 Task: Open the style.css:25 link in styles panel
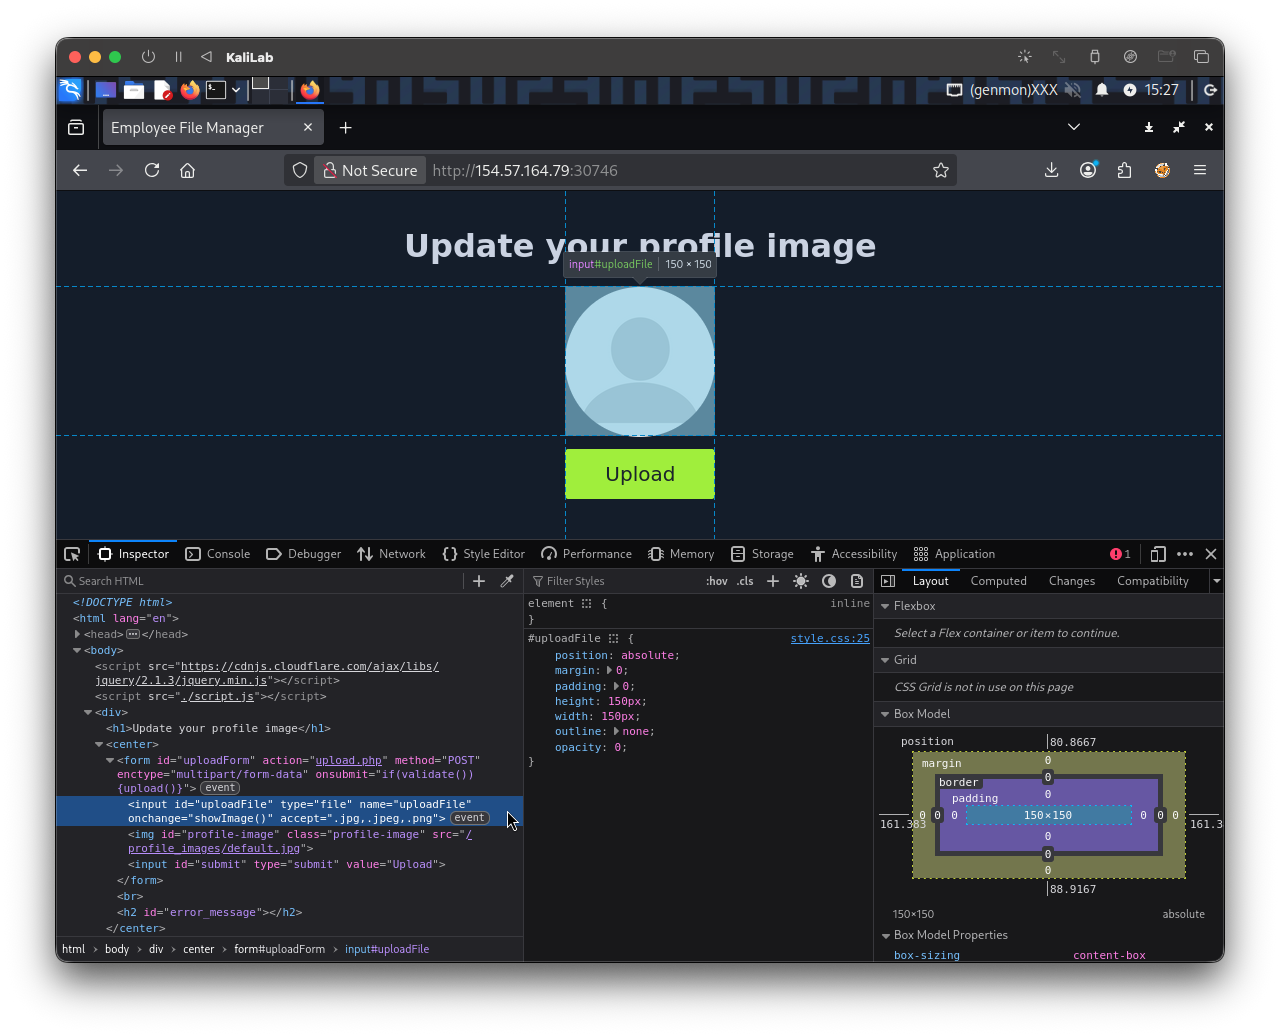pyautogui.click(x=830, y=638)
